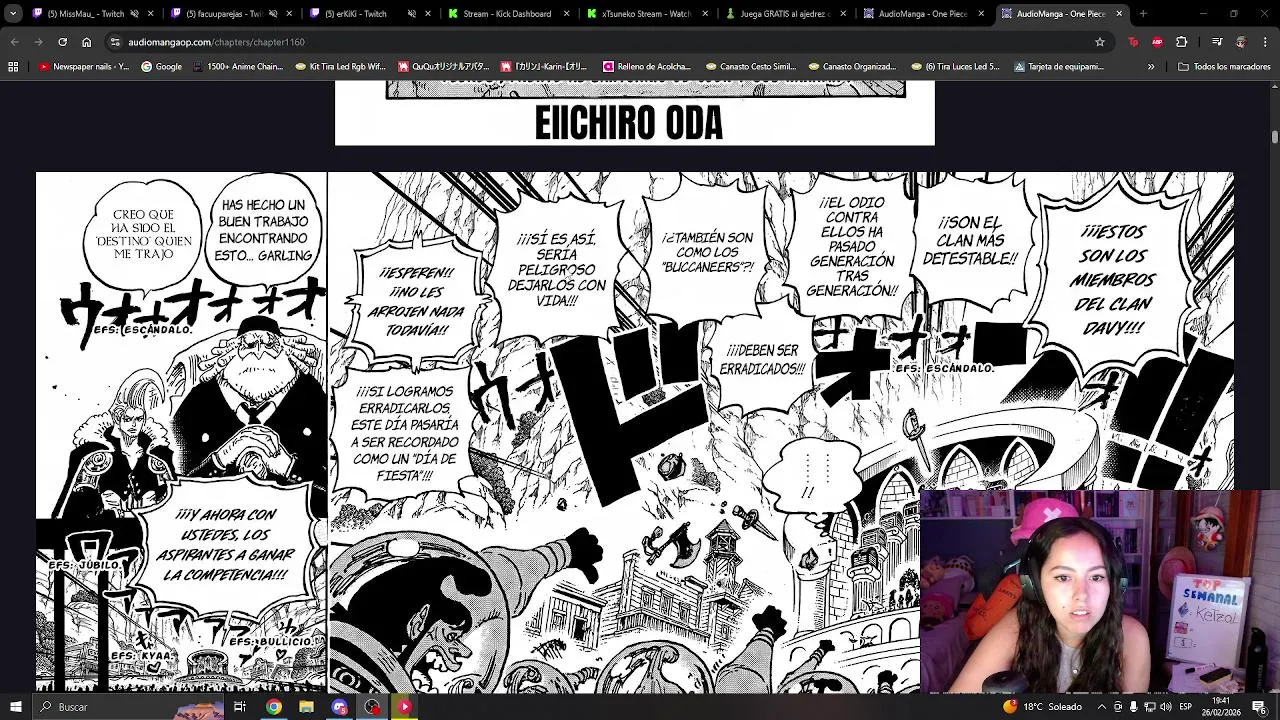Open the OBS Studio taskbar icon
The height and width of the screenshot is (720, 1280).
tap(372, 707)
